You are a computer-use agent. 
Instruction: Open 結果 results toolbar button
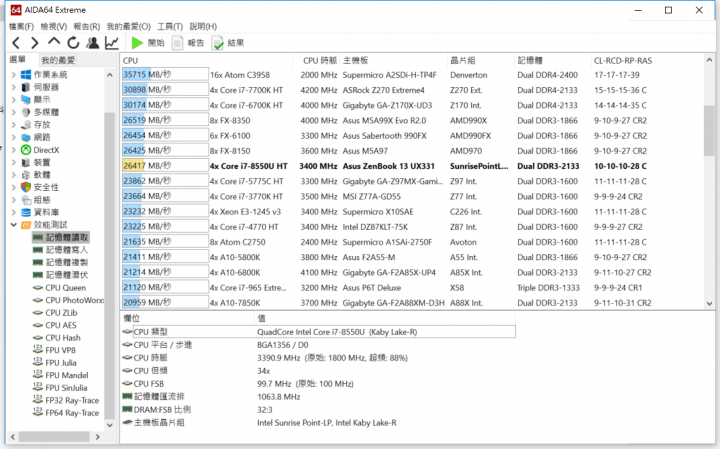[x=228, y=43]
